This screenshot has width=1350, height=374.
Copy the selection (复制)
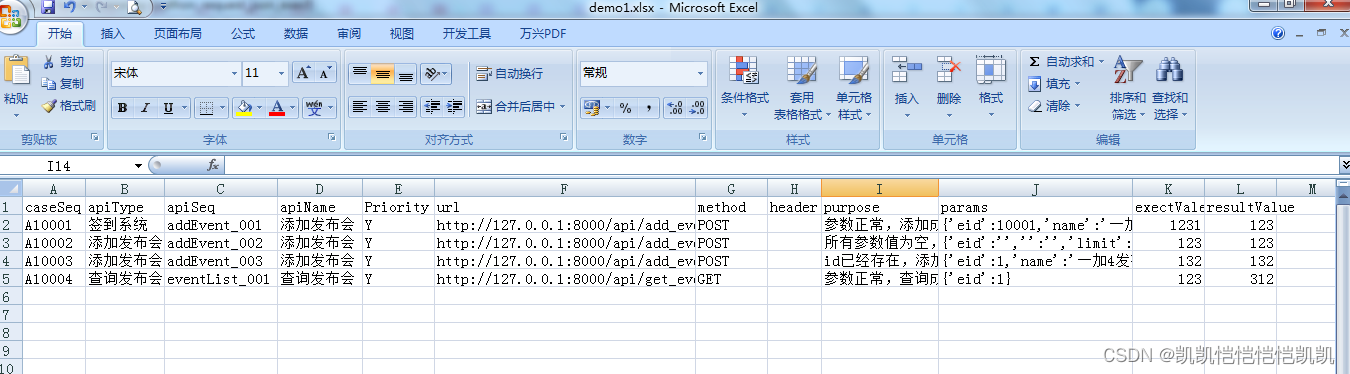coord(65,84)
